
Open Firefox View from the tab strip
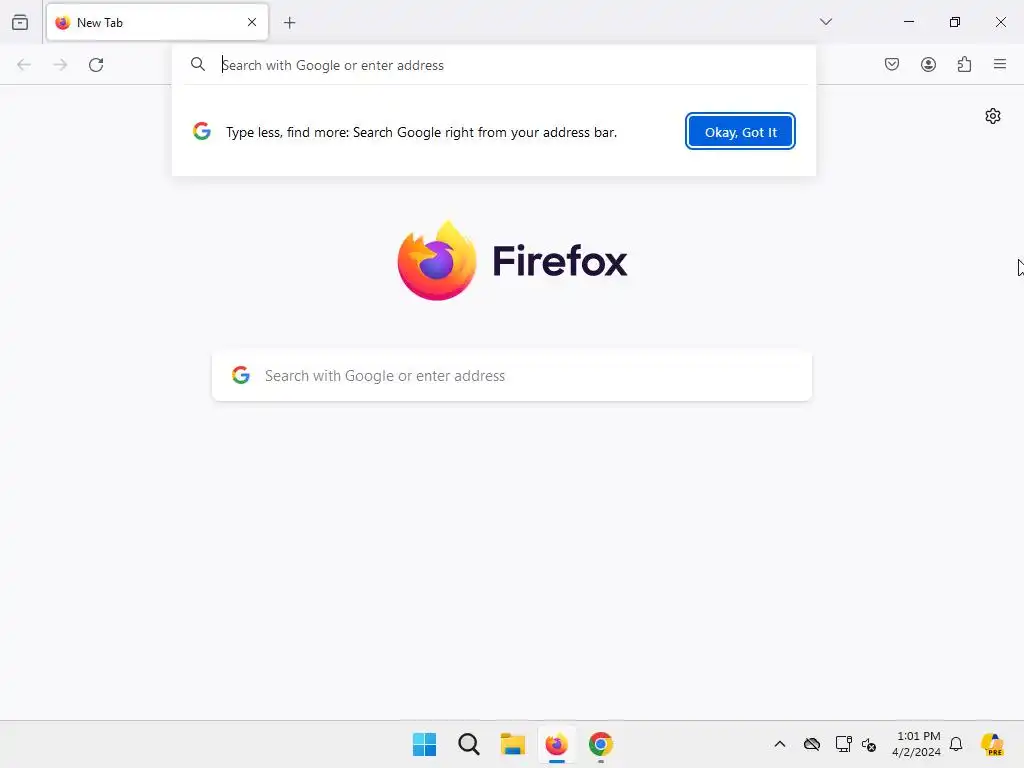[x=20, y=22]
